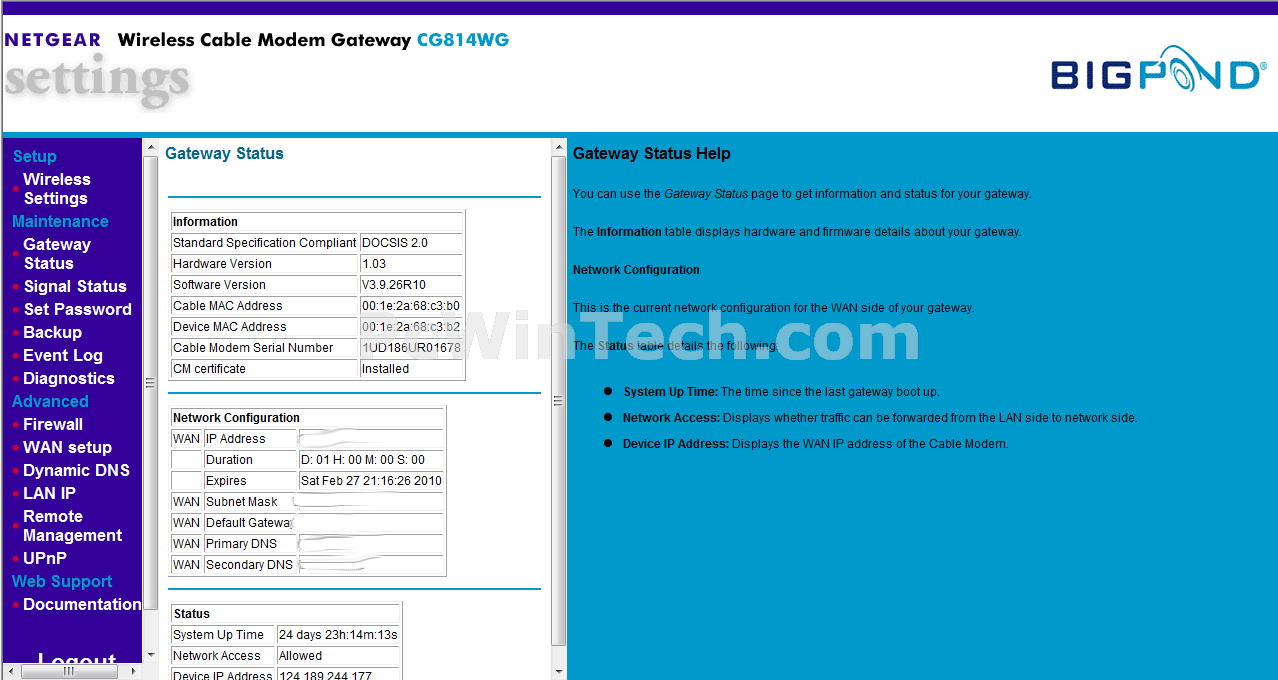
Task: Select the MAC address ending in c3:b2
Action: 411,327
